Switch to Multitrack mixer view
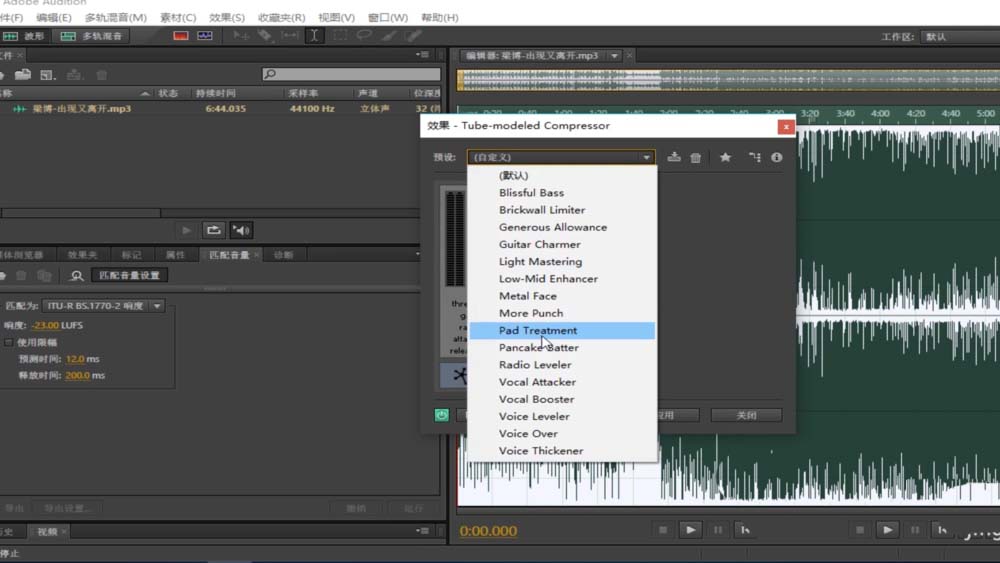 pyautogui.click(x=91, y=36)
